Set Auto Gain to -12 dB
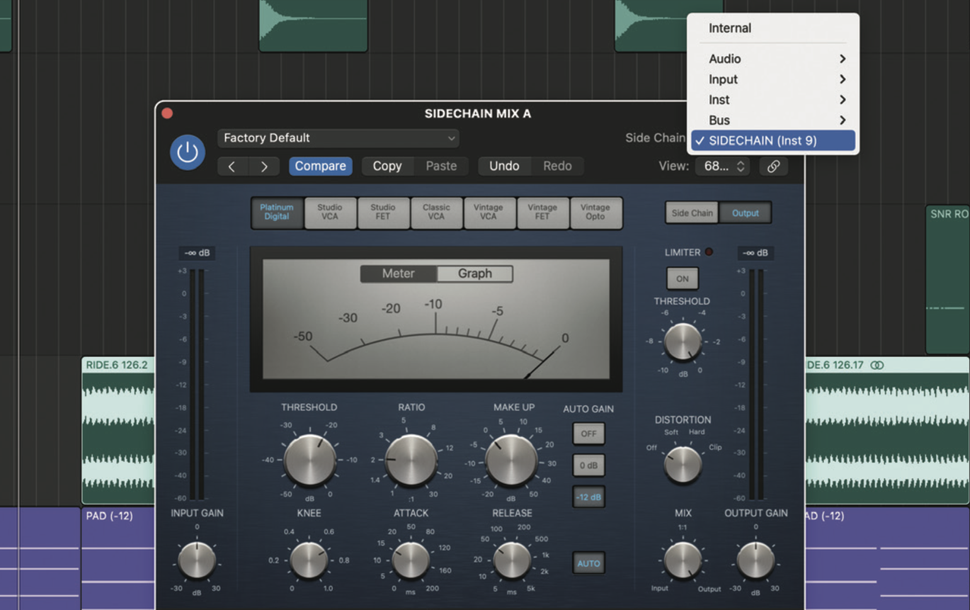The width and height of the screenshot is (970, 610). pyautogui.click(x=588, y=497)
